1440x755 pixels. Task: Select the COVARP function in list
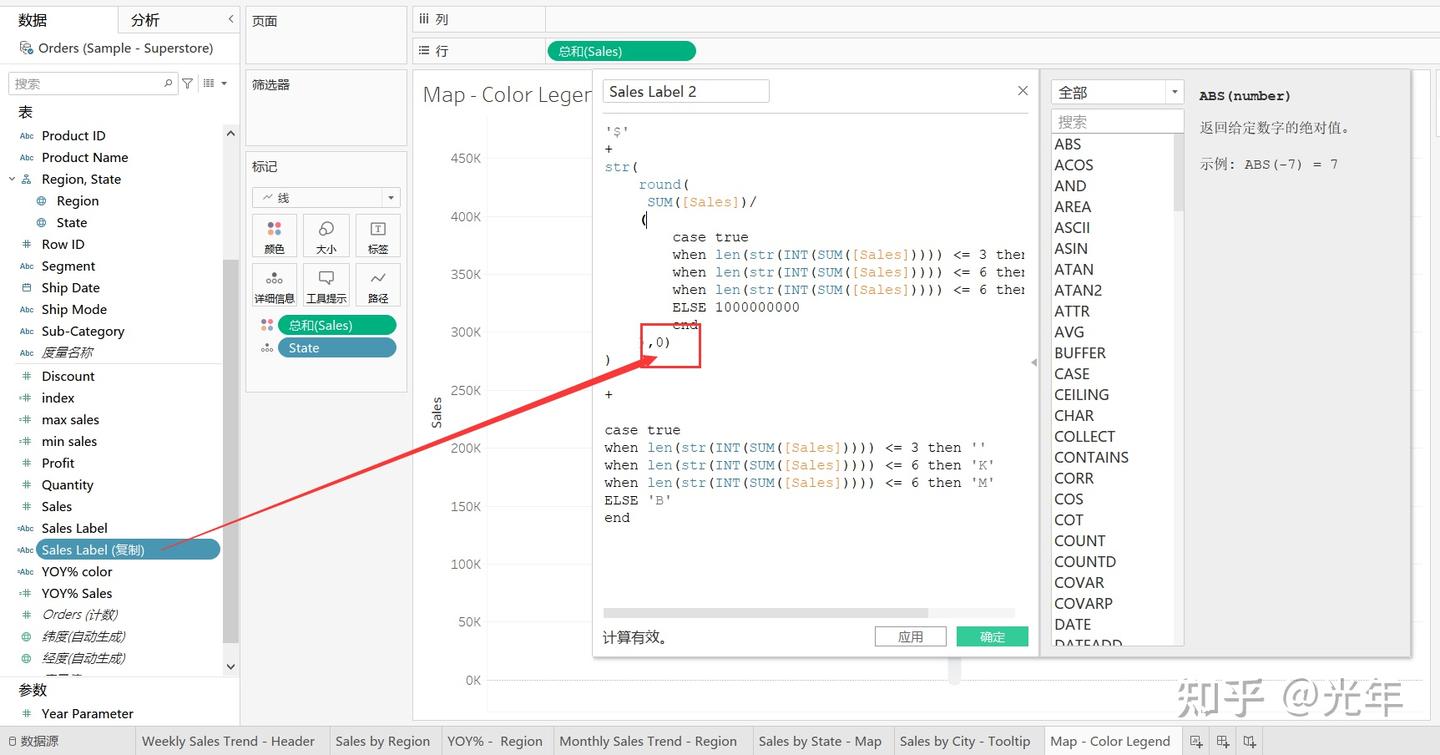[x=1083, y=603]
